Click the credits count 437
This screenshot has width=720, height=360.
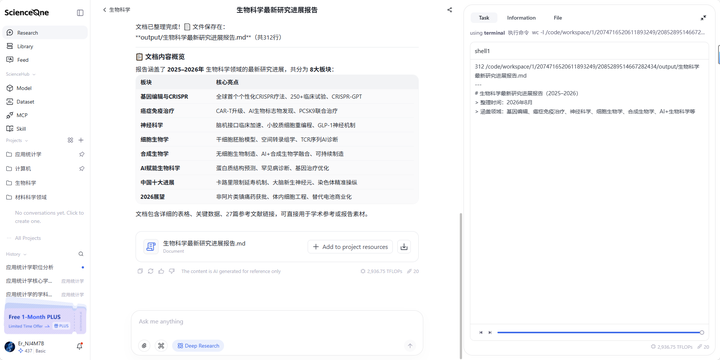(29, 351)
